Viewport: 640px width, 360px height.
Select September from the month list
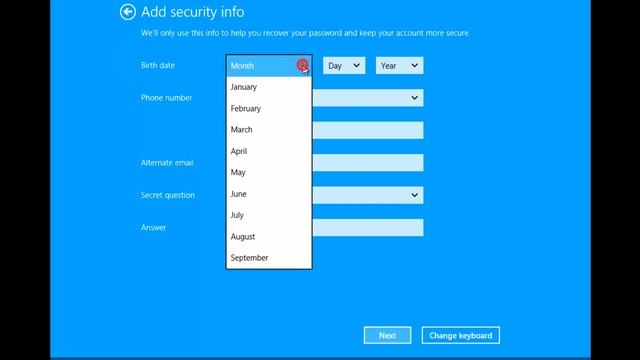pyautogui.click(x=269, y=258)
